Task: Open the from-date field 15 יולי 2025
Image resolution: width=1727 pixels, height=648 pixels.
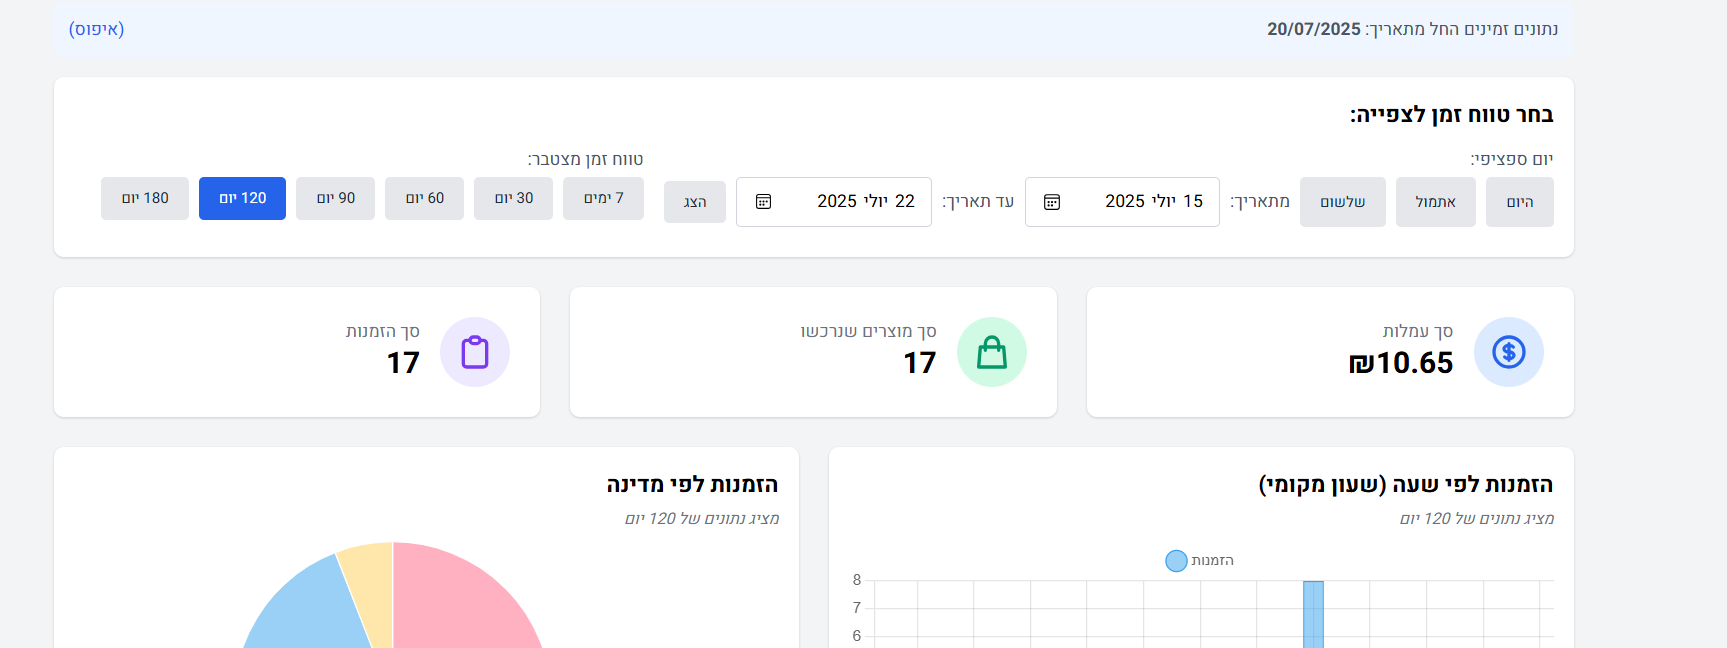Action: 1122,202
